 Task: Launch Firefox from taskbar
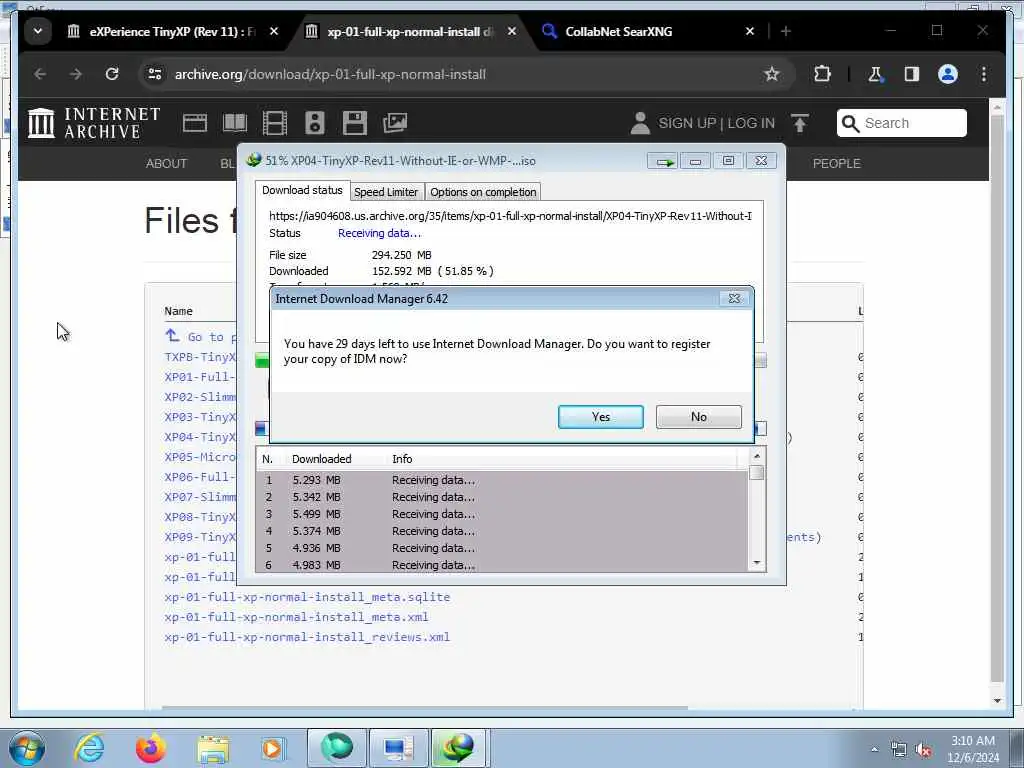(x=150, y=748)
